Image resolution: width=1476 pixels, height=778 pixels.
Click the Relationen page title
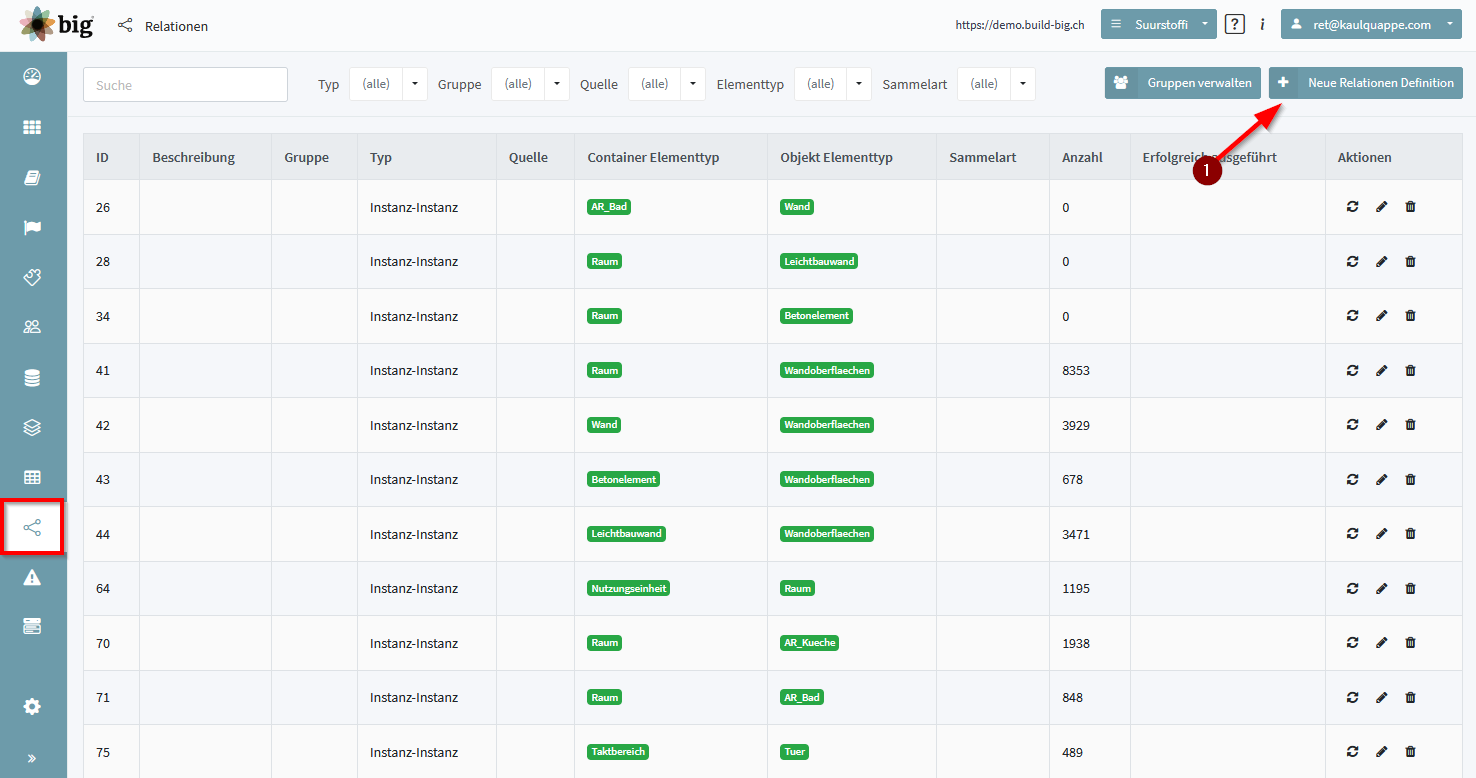tap(176, 26)
